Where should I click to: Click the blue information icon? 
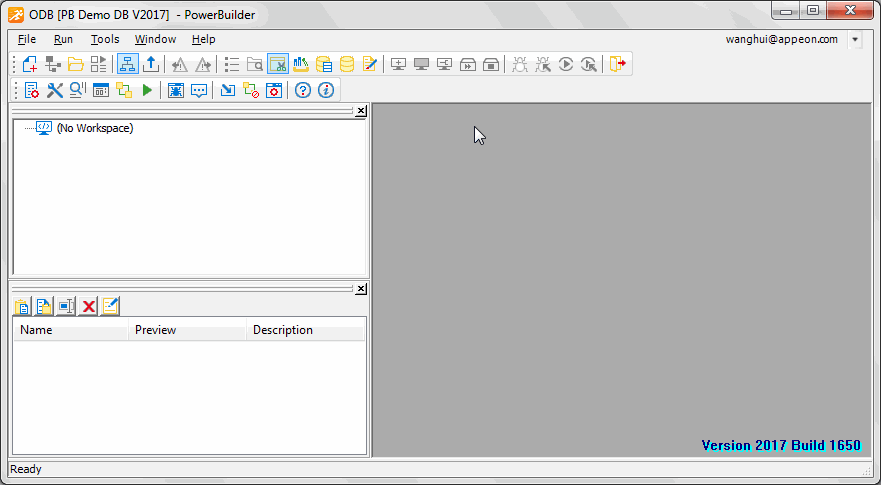click(325, 91)
